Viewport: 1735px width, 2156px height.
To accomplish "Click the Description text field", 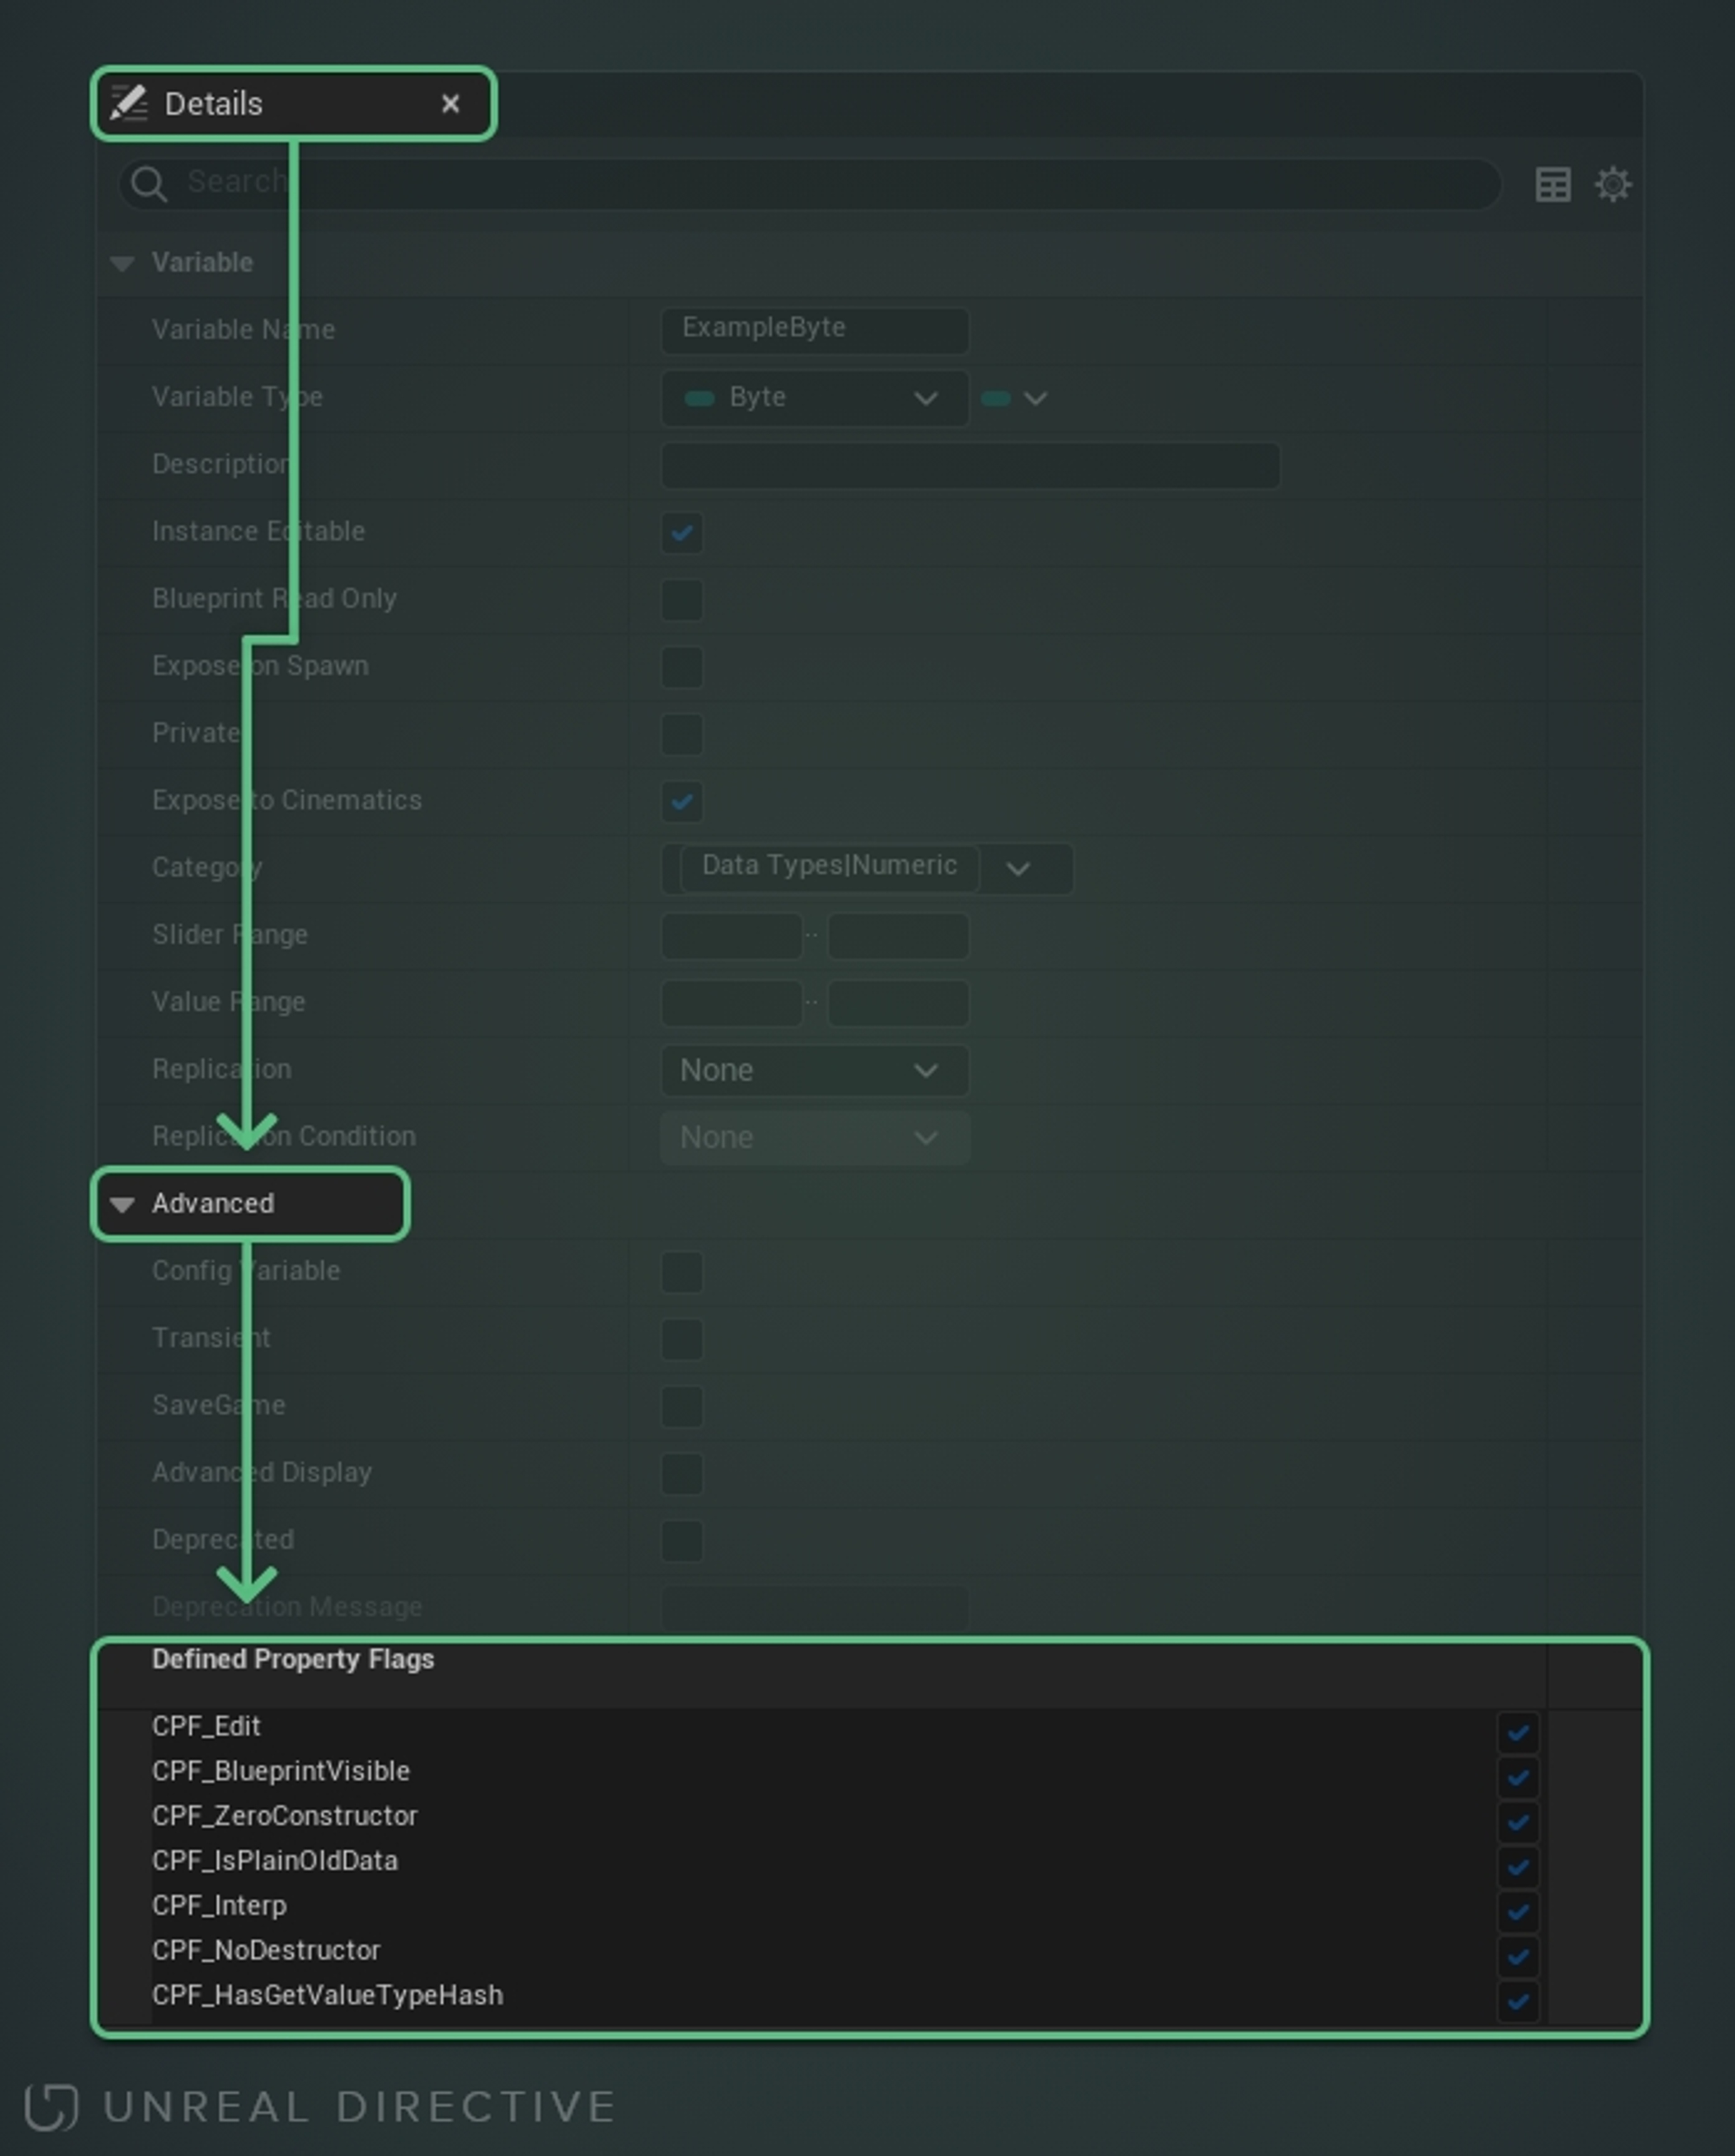I will [x=970, y=465].
